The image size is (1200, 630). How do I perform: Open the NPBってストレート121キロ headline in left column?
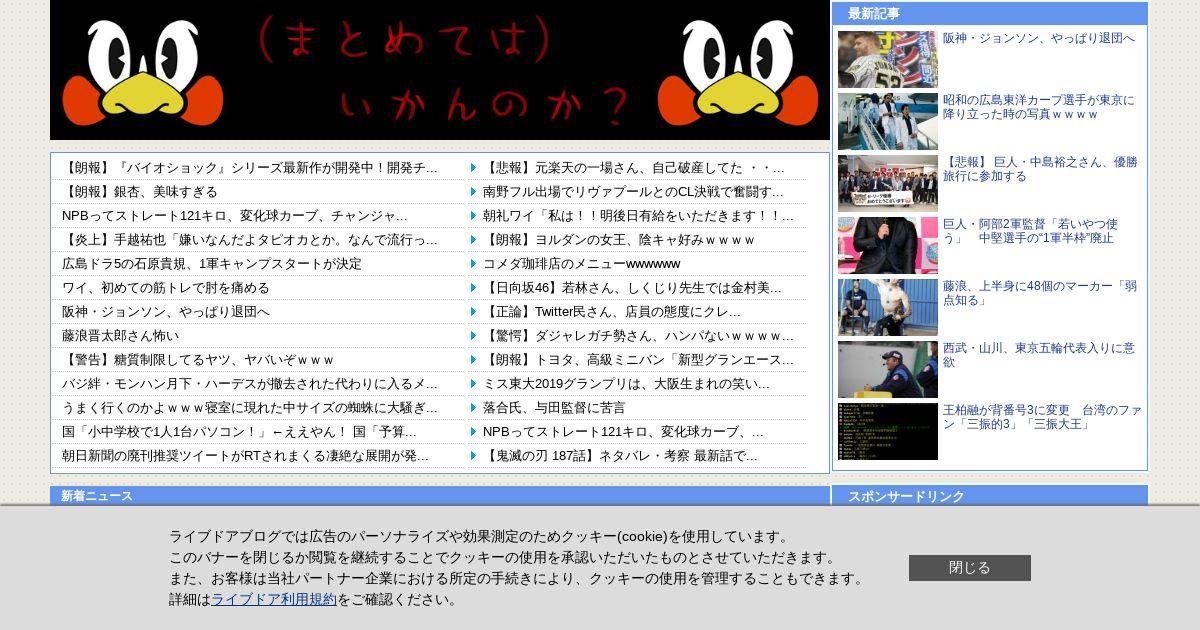pyautogui.click(x=235, y=216)
